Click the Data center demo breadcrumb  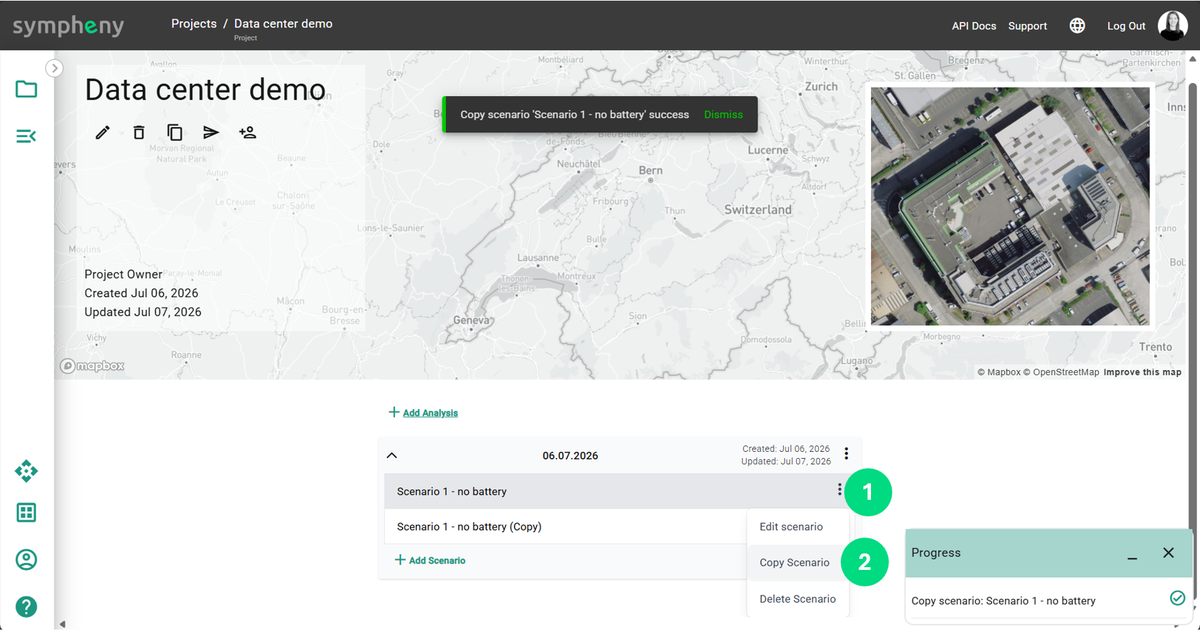pyautogui.click(x=283, y=23)
